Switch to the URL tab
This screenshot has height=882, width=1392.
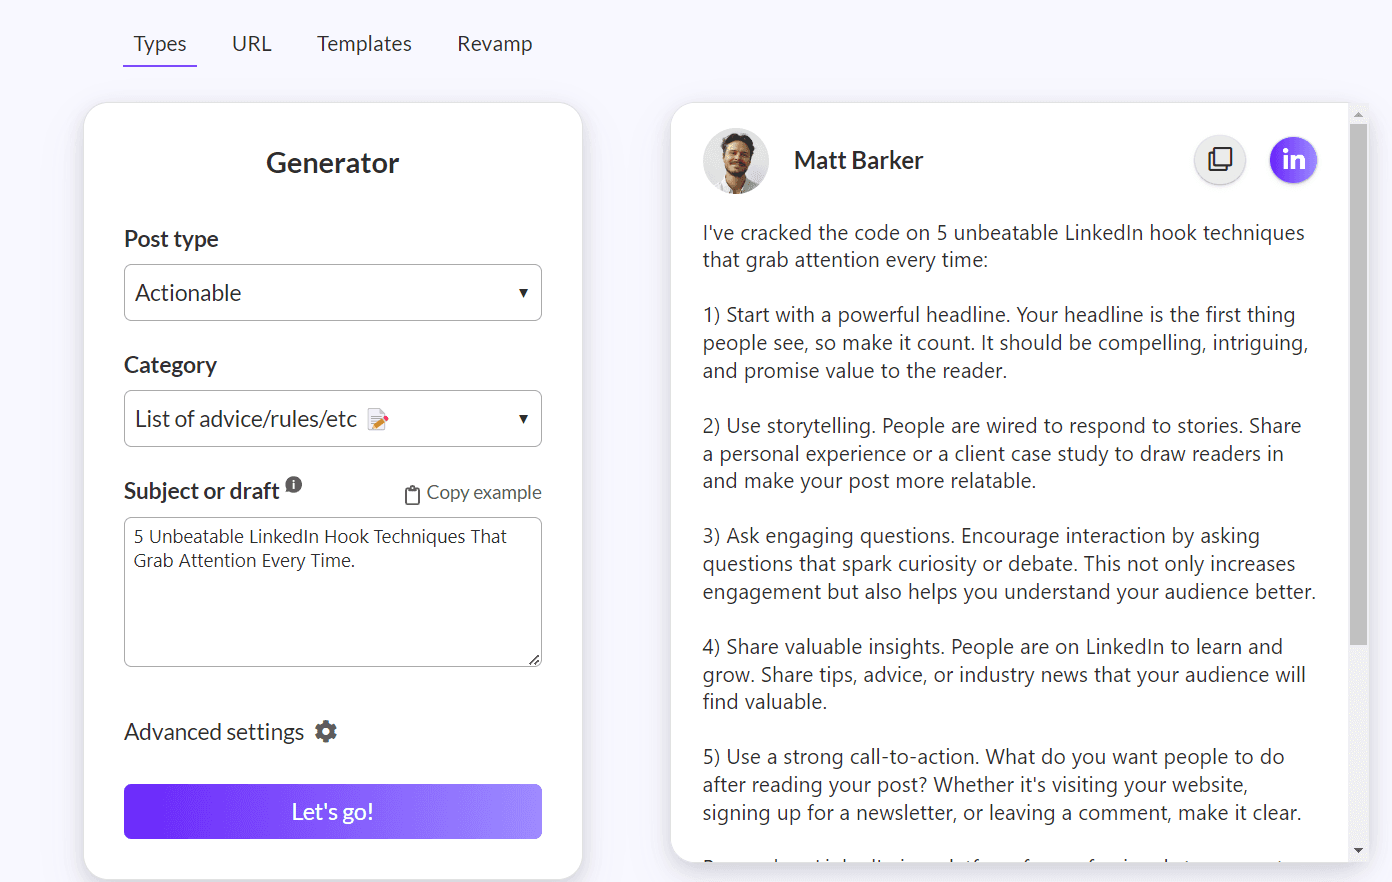tap(252, 44)
